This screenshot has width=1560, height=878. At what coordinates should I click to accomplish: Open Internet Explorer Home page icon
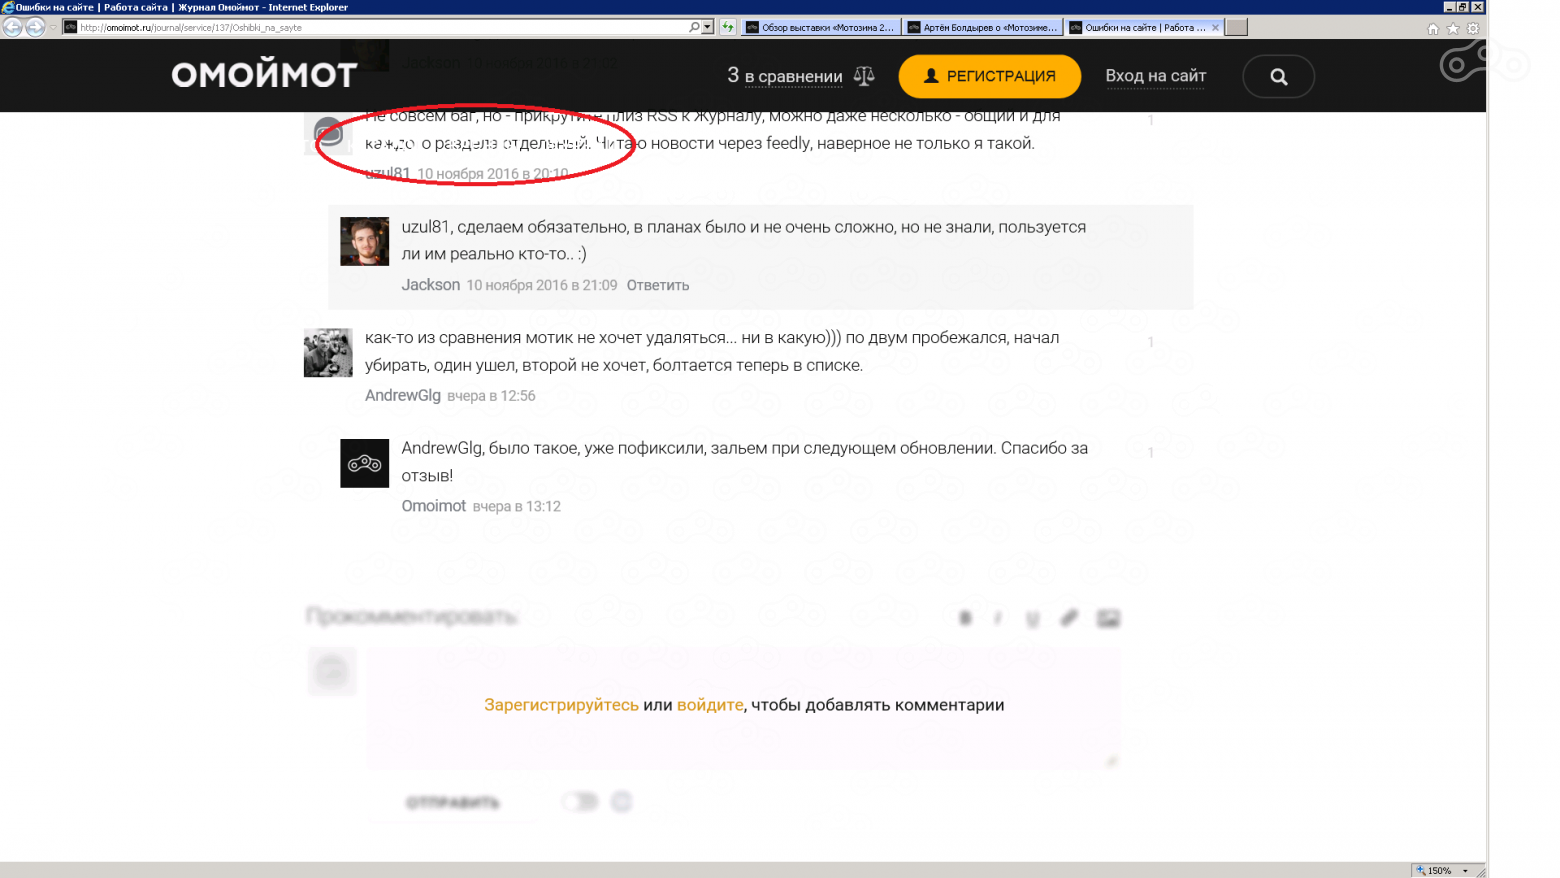1433,28
